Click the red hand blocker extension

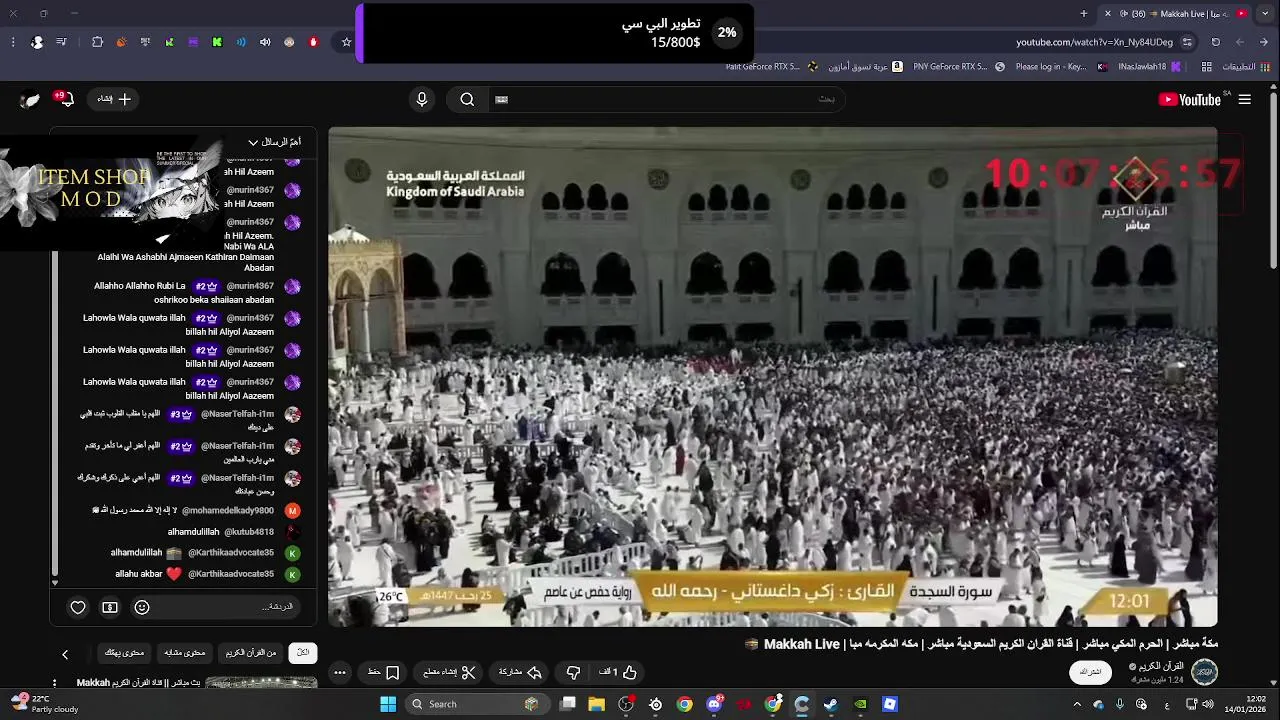[313, 42]
